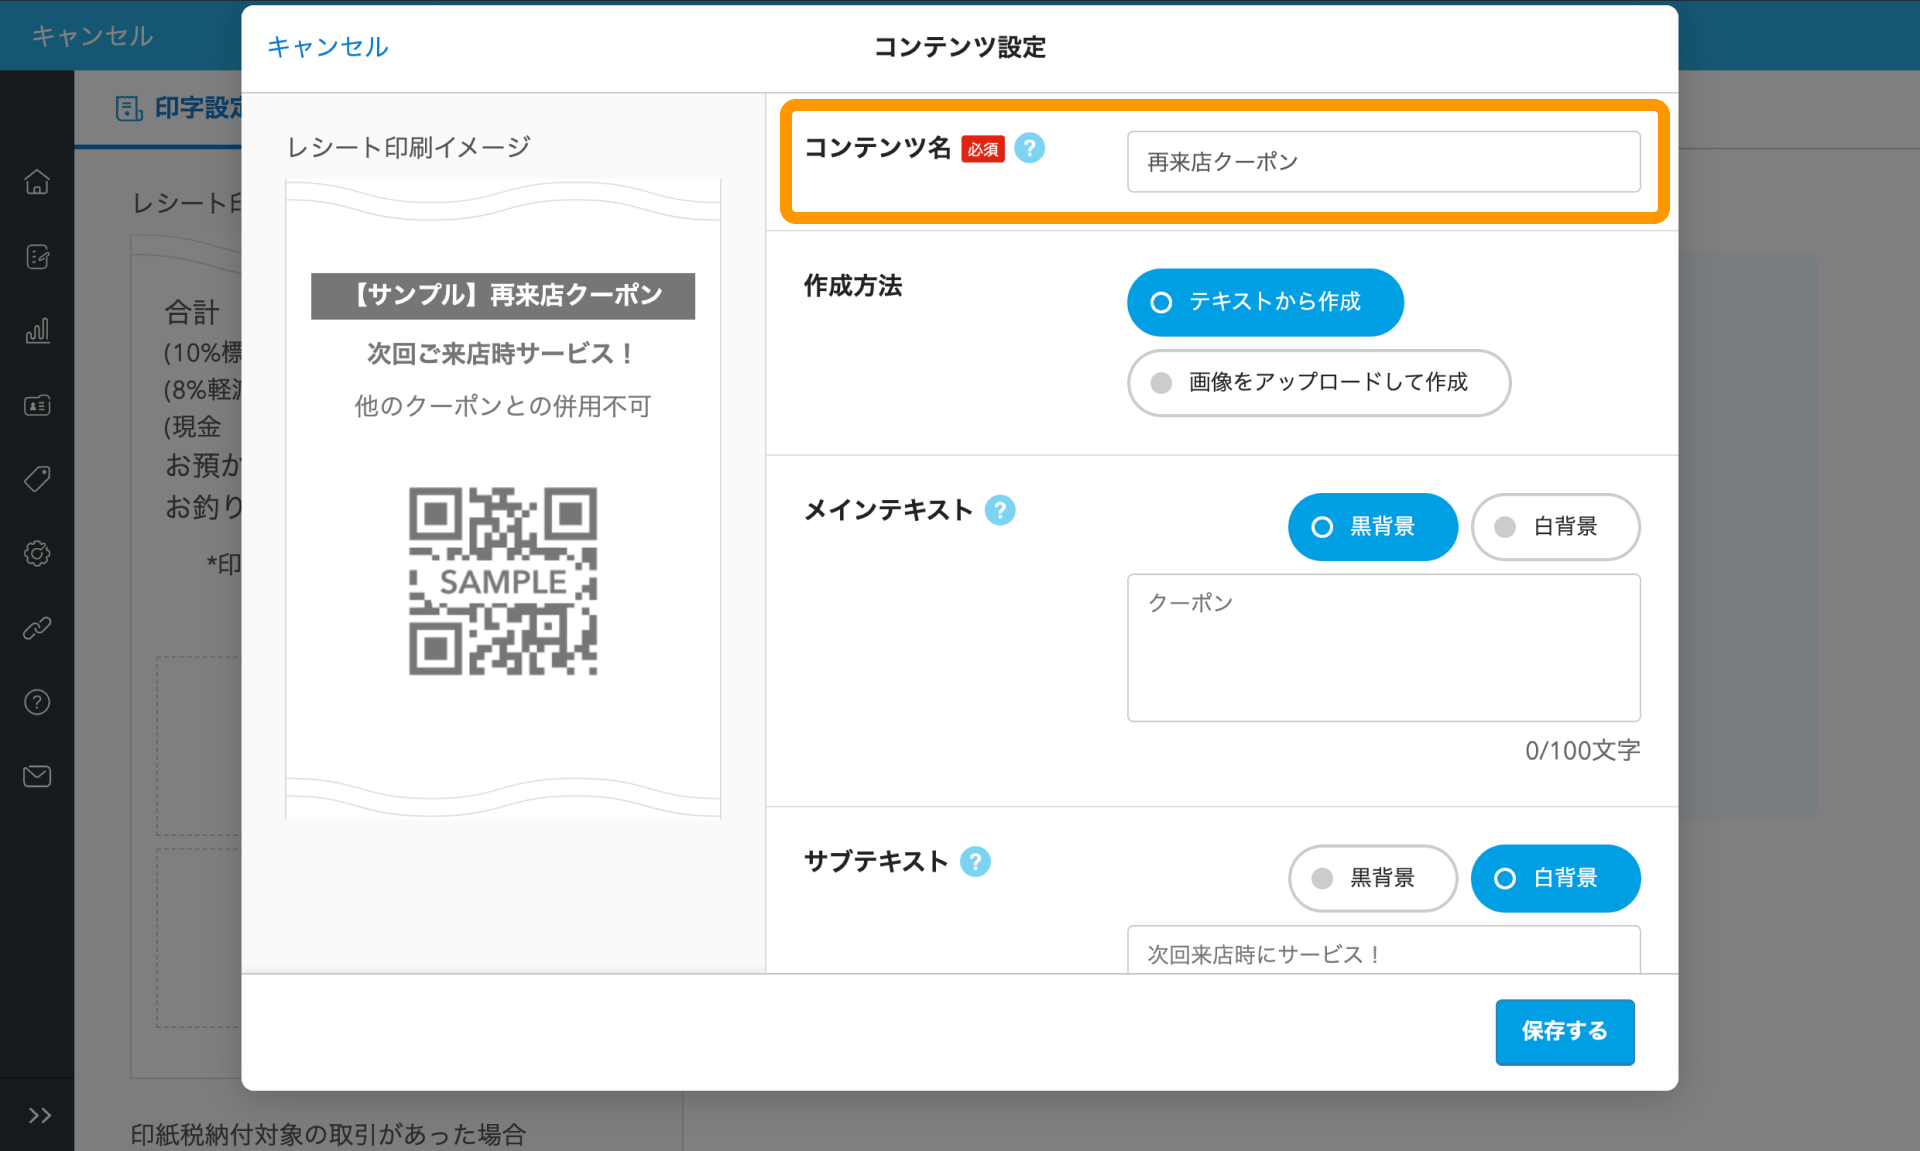Click help icon next to コンテンツ名
Viewport: 1920px width, 1151px height.
click(x=1029, y=148)
